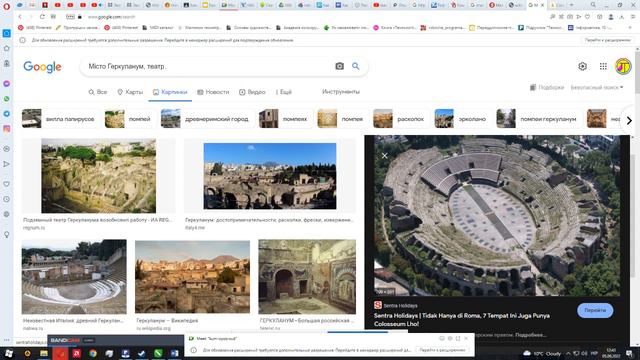Open a new tab with plus button
640x360 pixels.
coord(571,5)
